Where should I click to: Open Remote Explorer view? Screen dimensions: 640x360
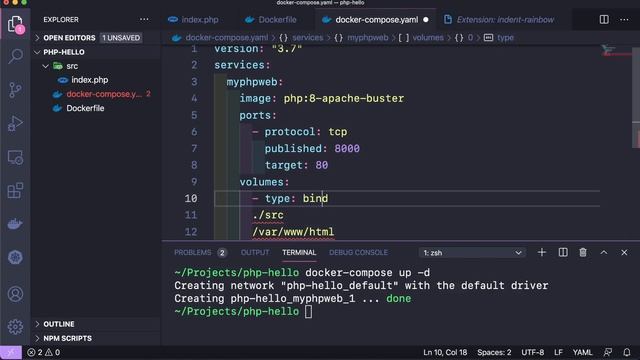[x=15, y=157]
